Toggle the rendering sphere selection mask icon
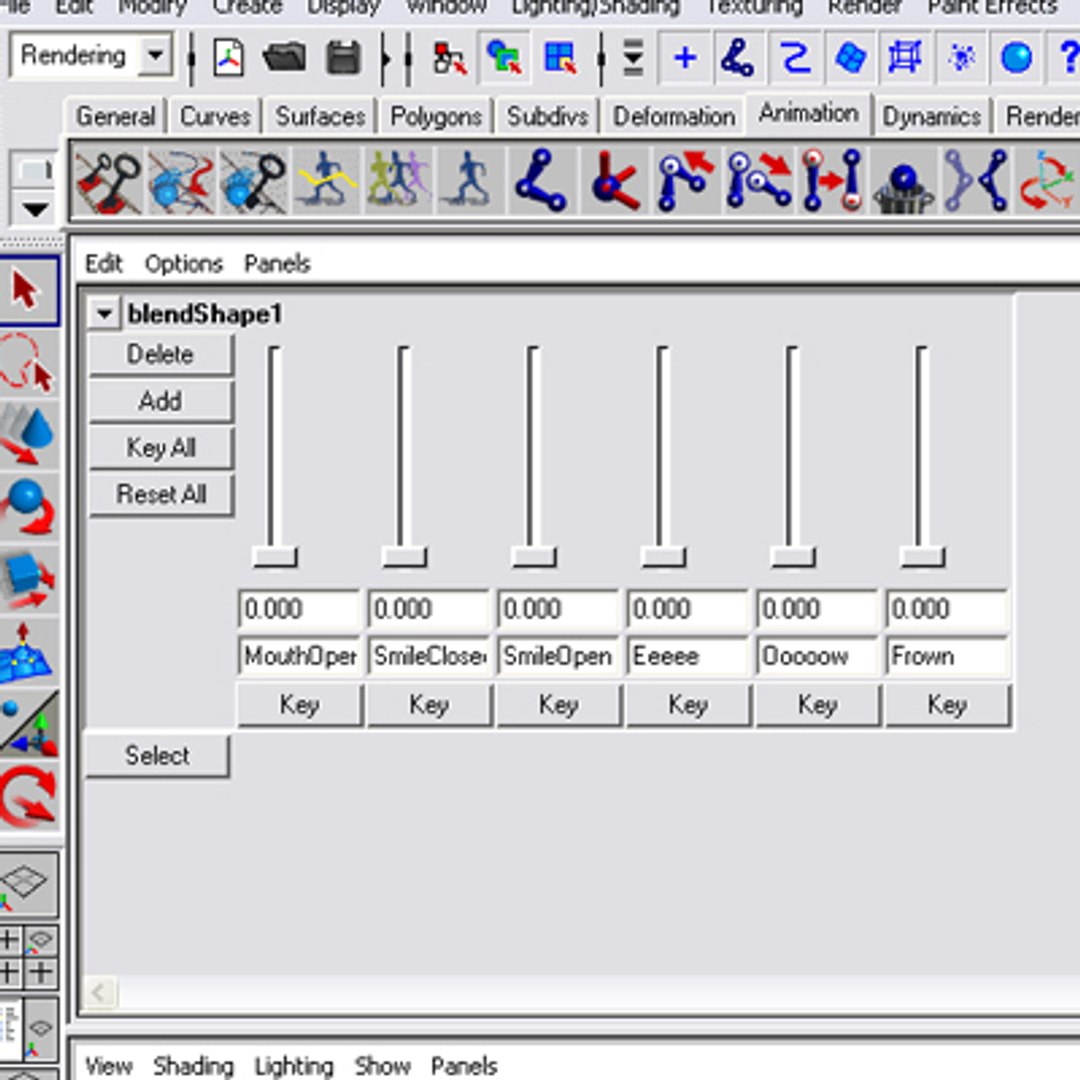Image resolution: width=1080 pixels, height=1080 pixels. [1017, 58]
